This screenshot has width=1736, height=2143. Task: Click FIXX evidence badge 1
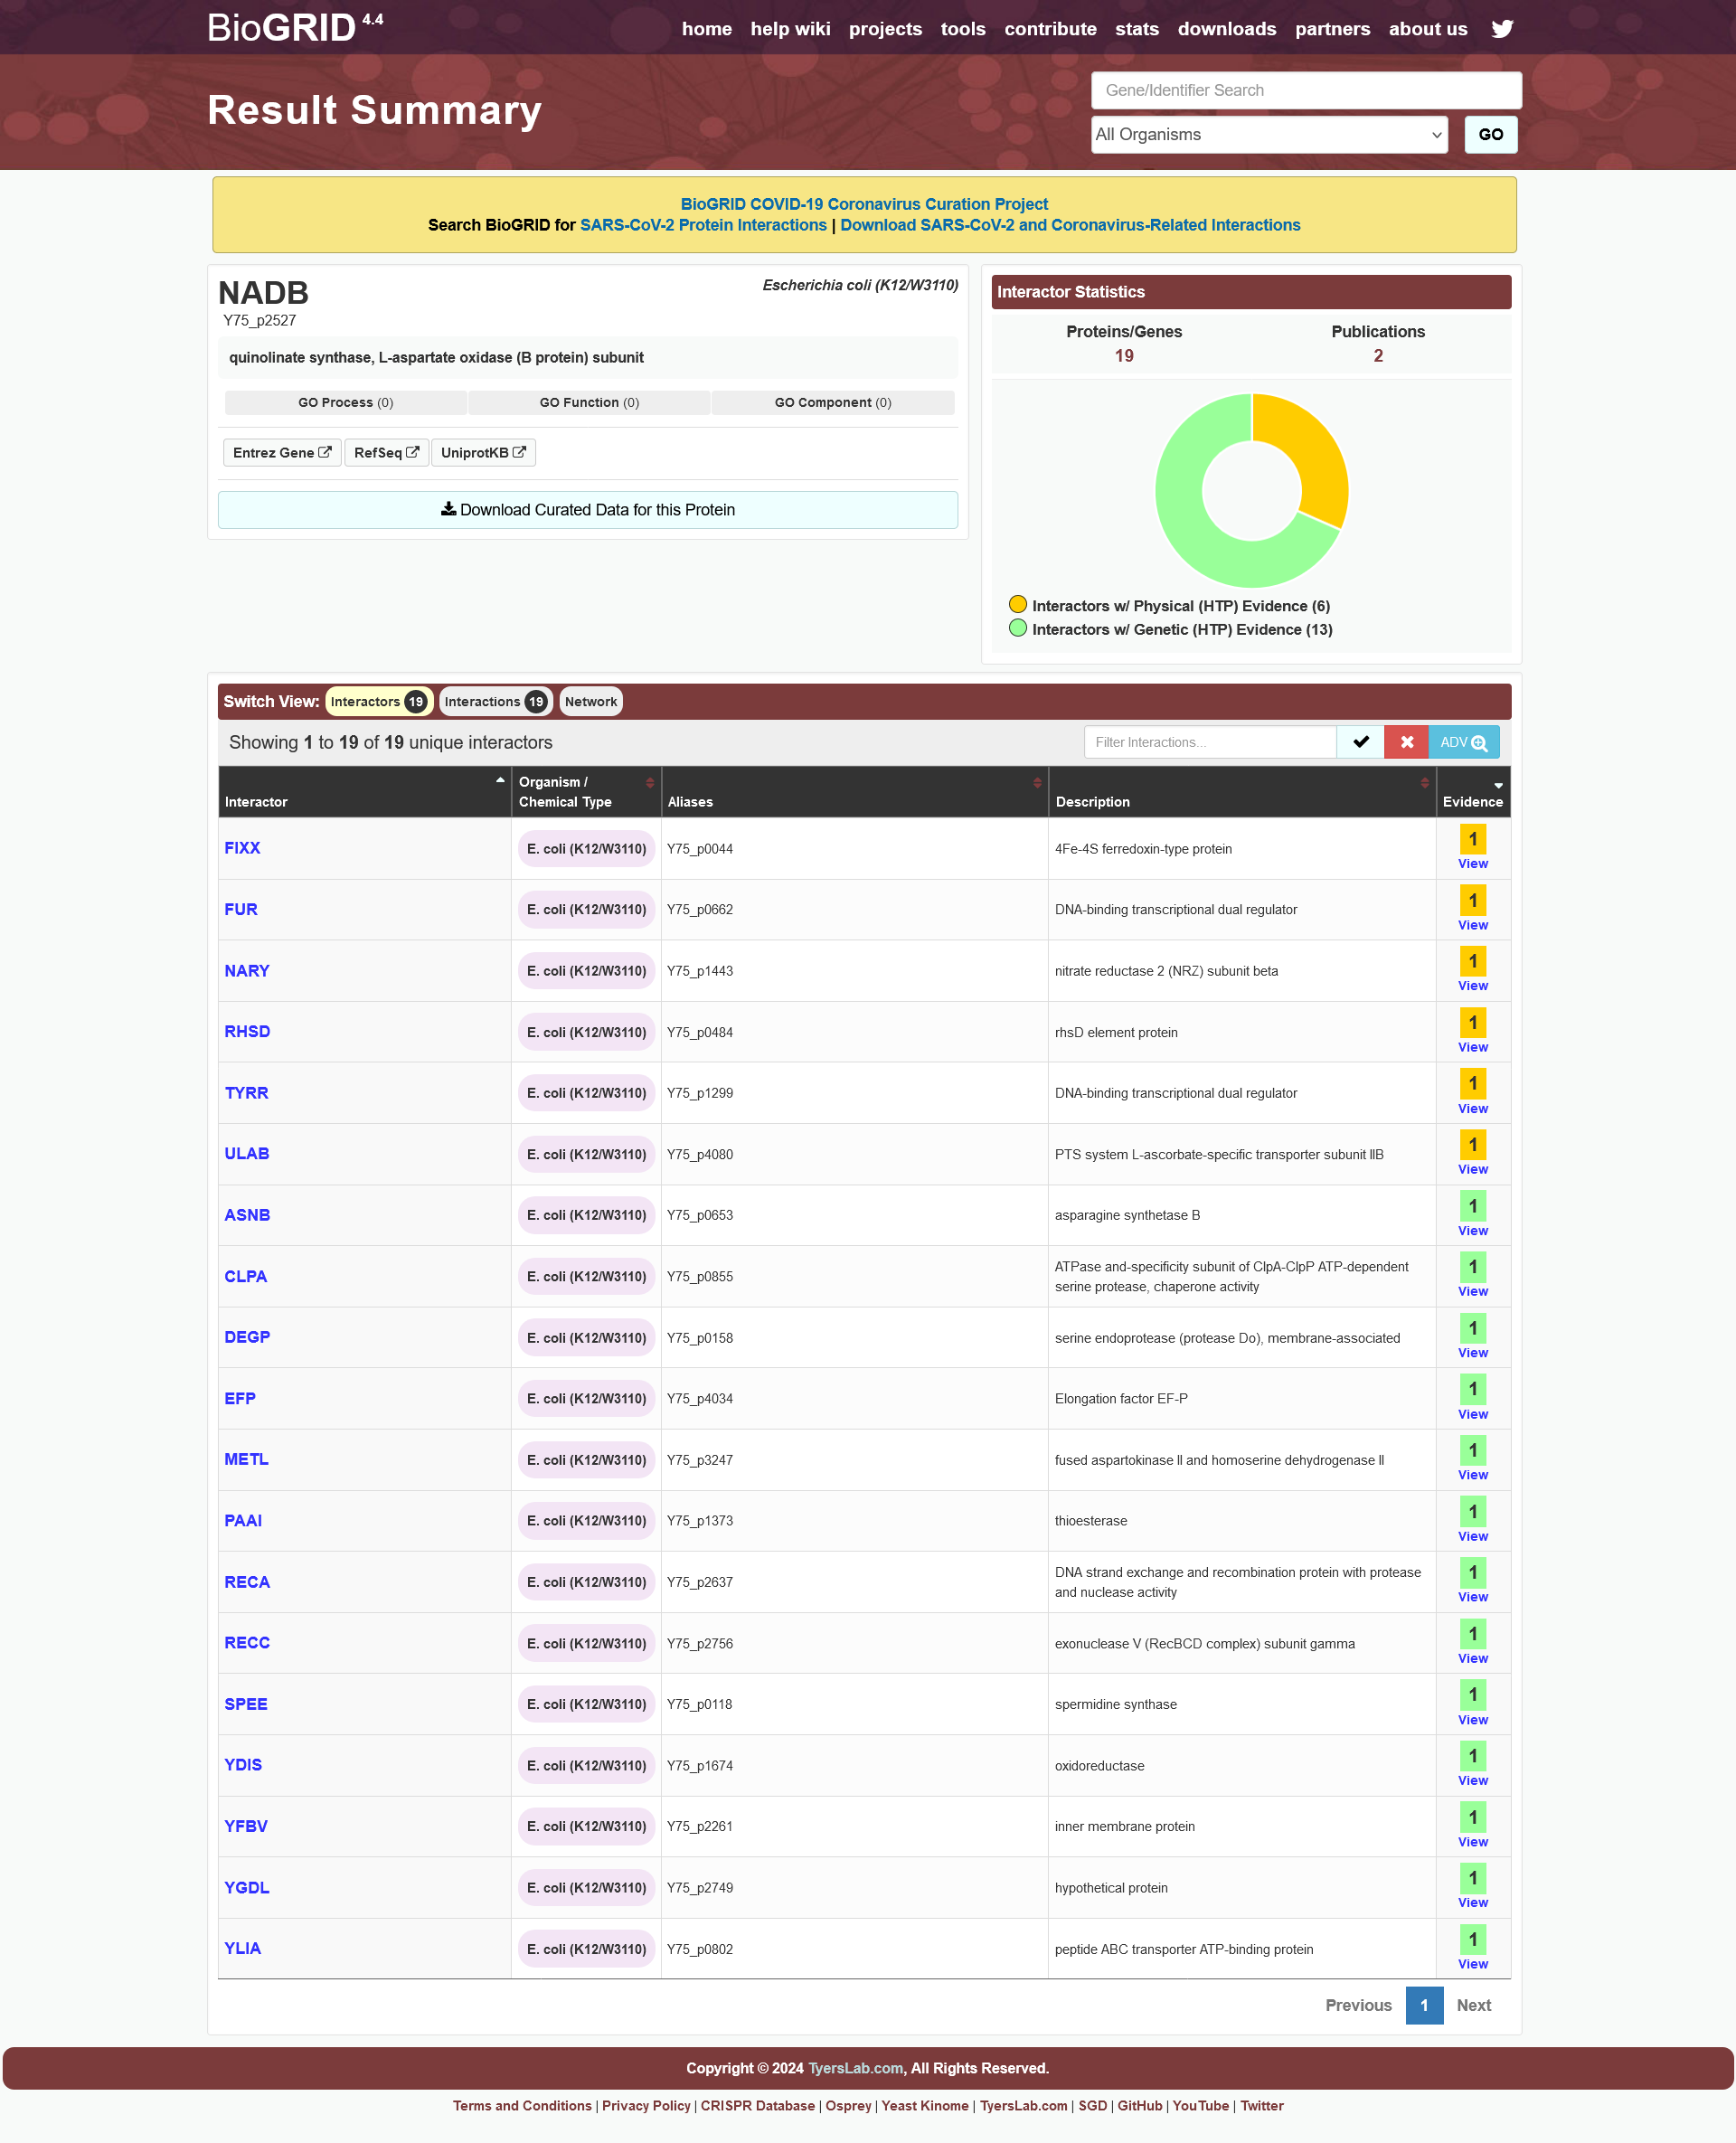pos(1472,839)
